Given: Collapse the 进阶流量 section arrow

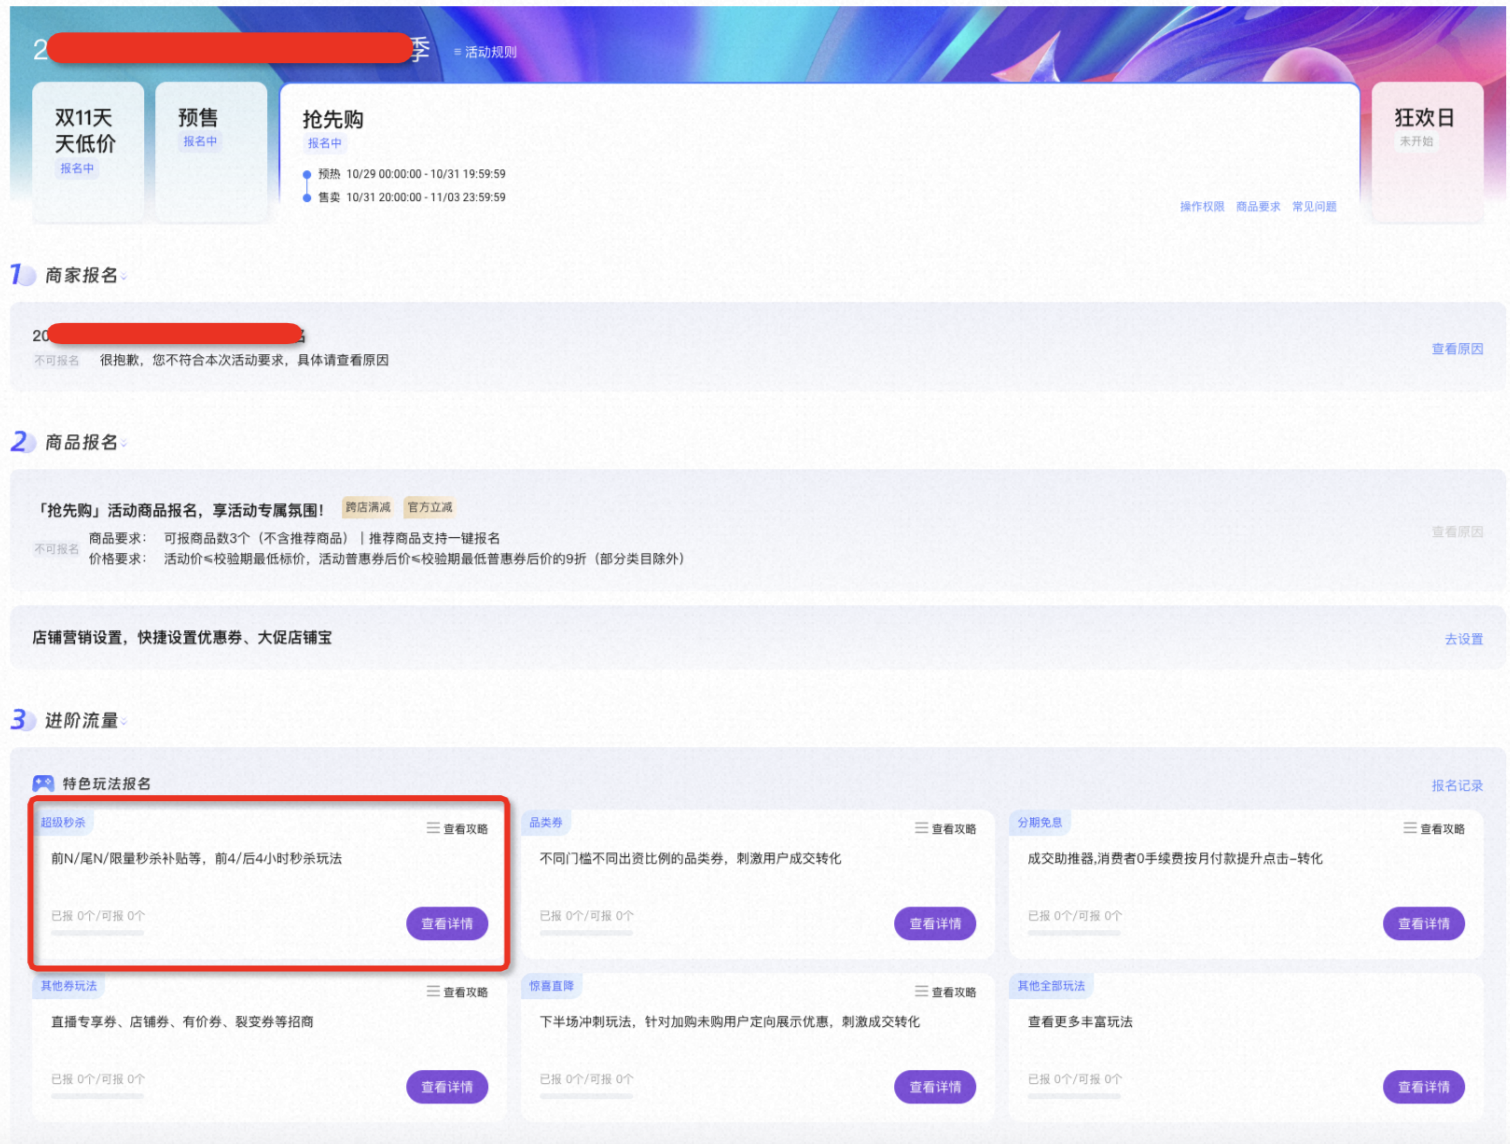Looking at the screenshot, I should click(x=124, y=723).
